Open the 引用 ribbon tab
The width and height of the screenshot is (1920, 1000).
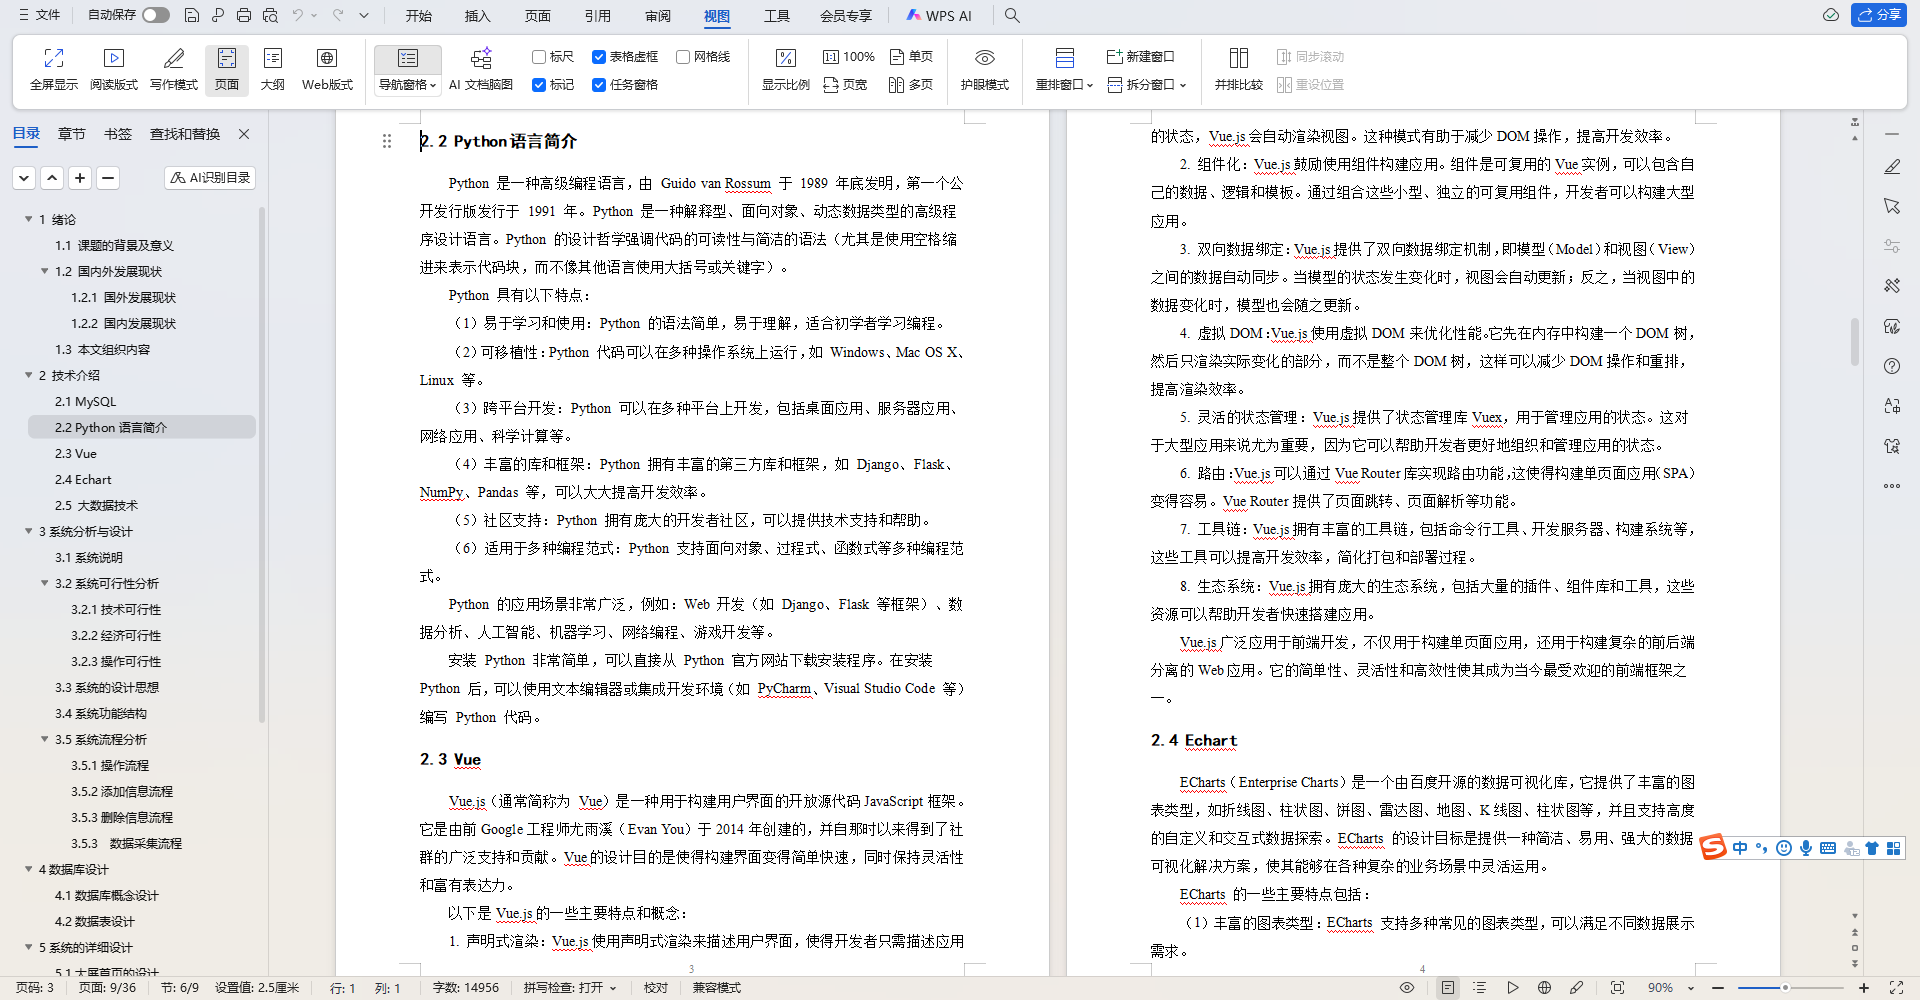coord(598,16)
